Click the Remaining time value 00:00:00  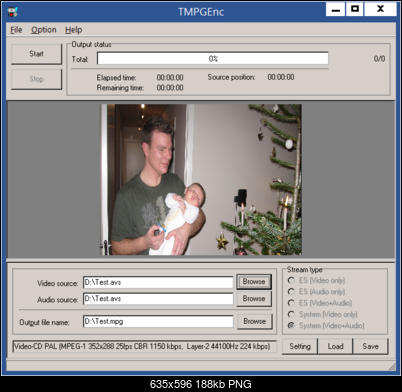pos(170,88)
